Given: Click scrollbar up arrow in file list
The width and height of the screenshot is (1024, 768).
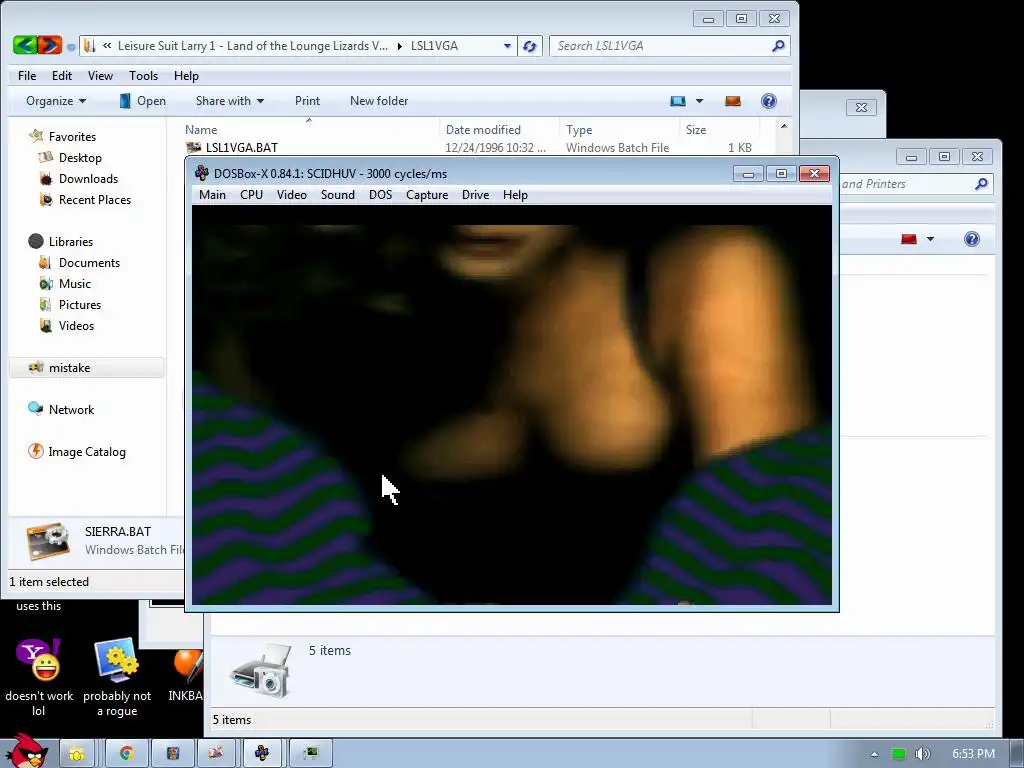Looking at the screenshot, I should [784, 126].
